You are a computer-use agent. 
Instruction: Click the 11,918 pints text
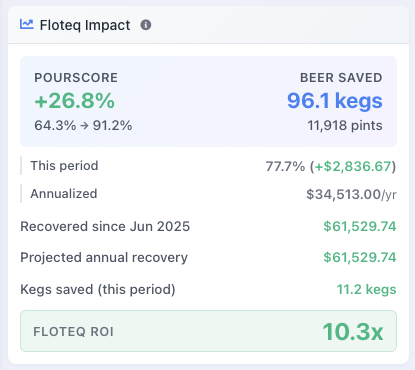[x=345, y=126]
